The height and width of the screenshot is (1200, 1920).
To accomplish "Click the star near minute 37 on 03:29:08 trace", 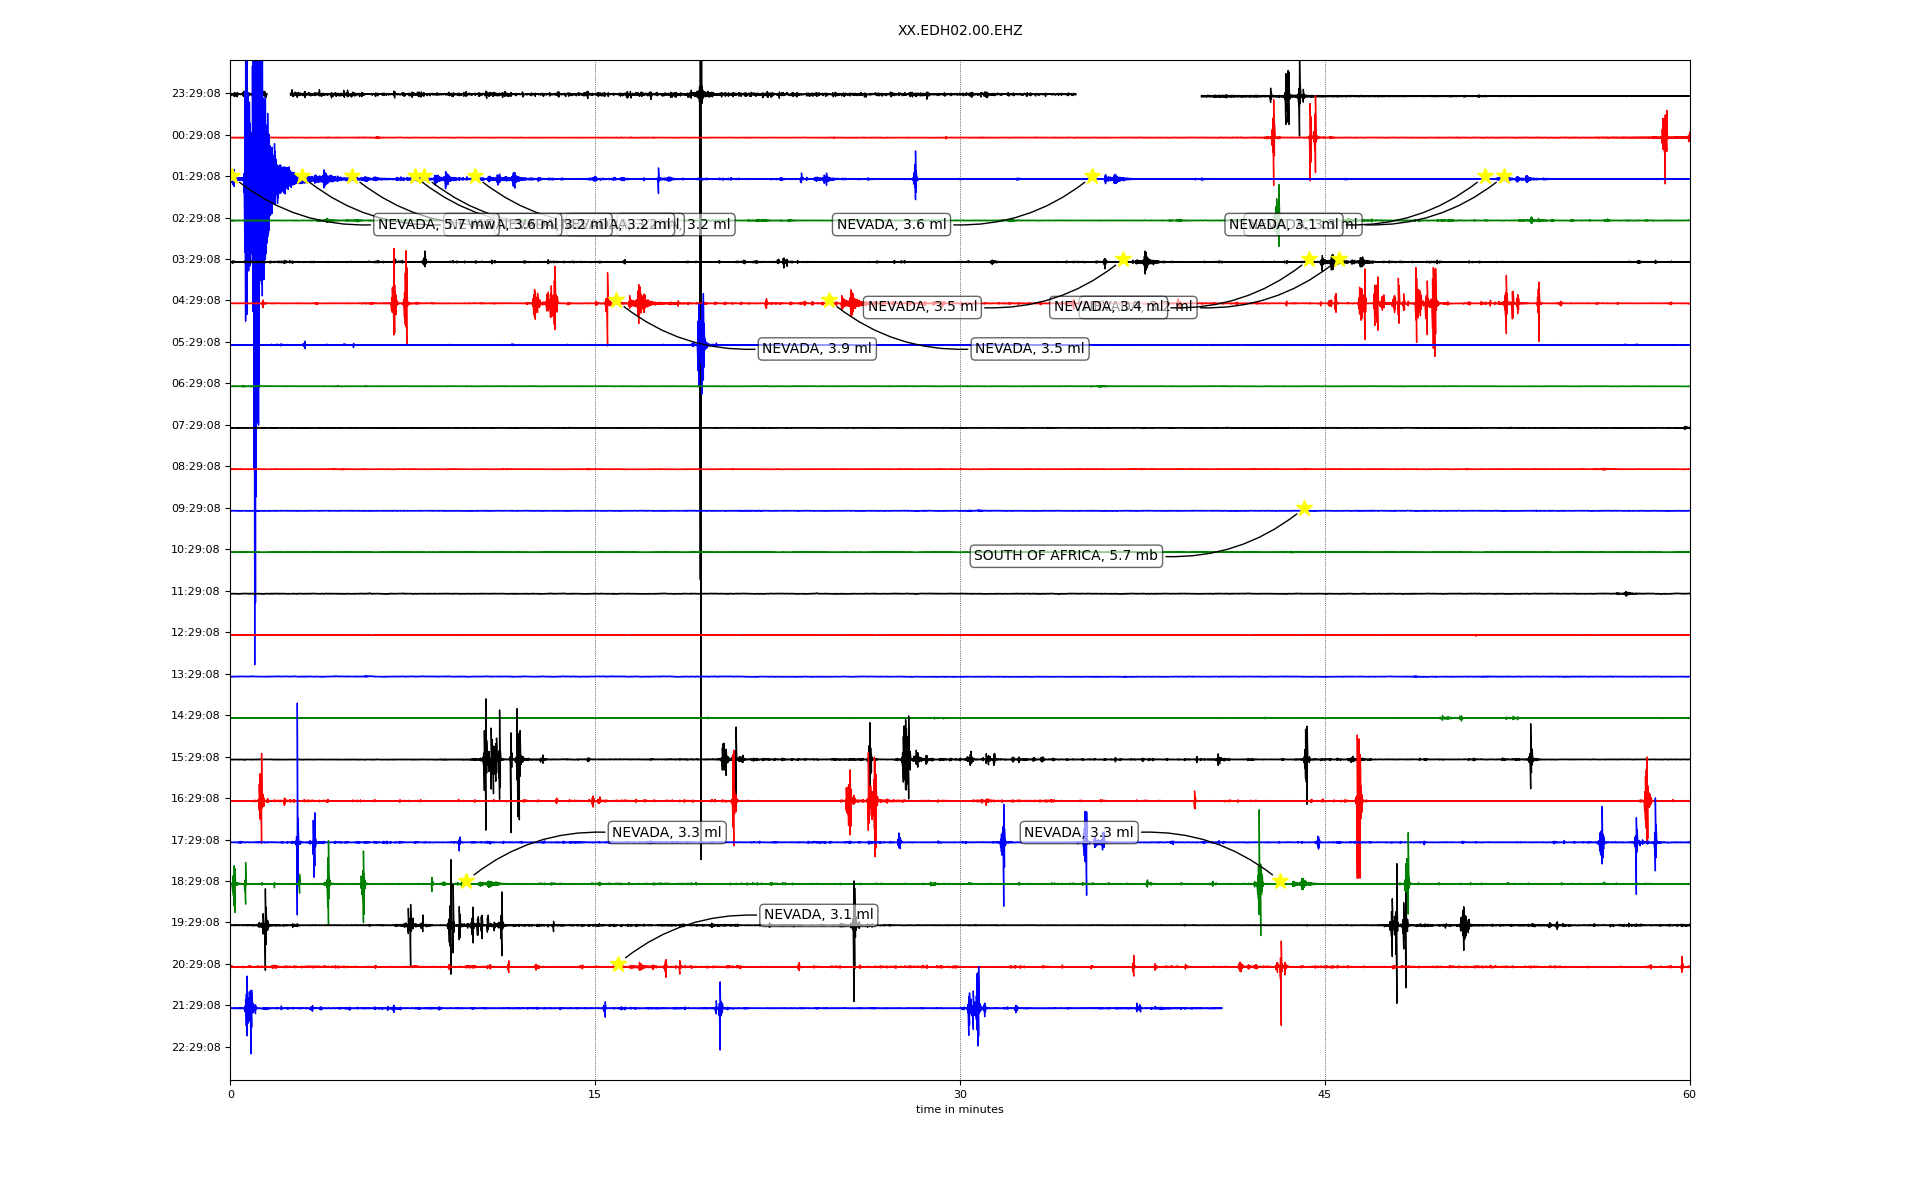I will [x=1123, y=259].
